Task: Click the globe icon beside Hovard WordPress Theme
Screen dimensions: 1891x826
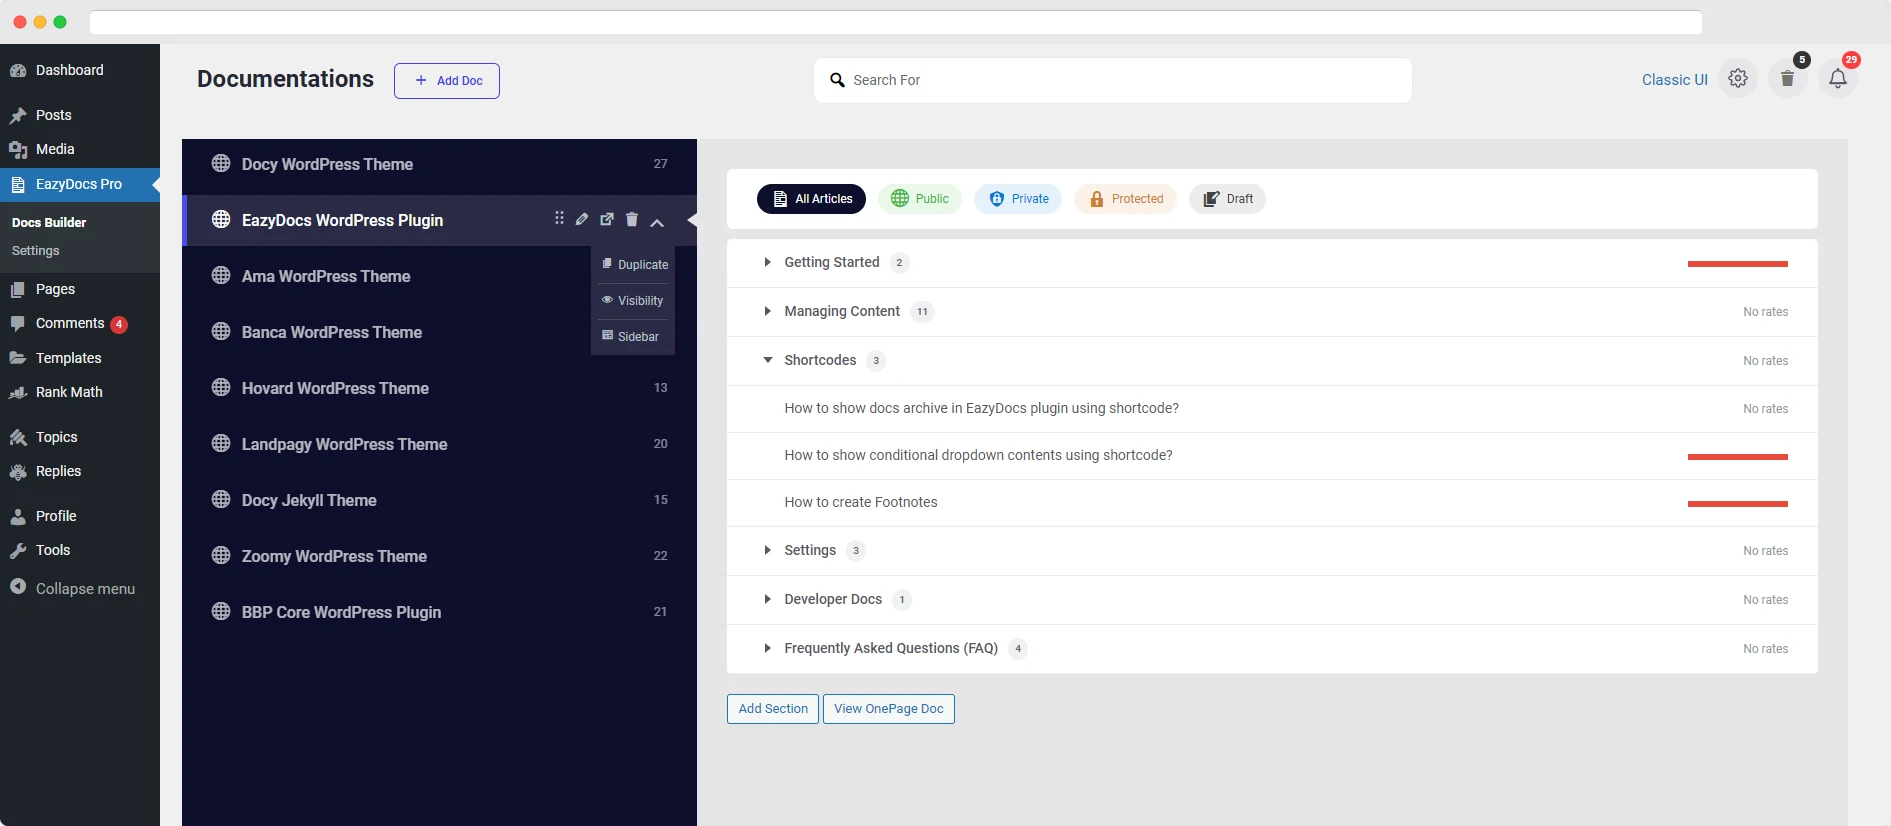Action: click(x=221, y=387)
